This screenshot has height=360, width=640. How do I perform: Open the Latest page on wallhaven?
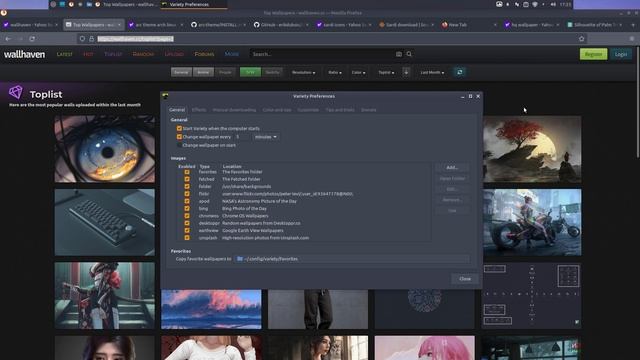click(64, 54)
